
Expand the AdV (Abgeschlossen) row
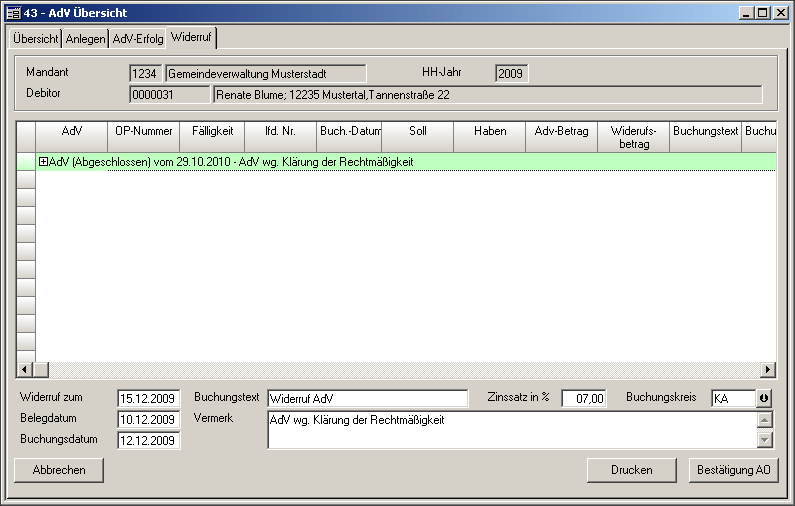coord(43,161)
